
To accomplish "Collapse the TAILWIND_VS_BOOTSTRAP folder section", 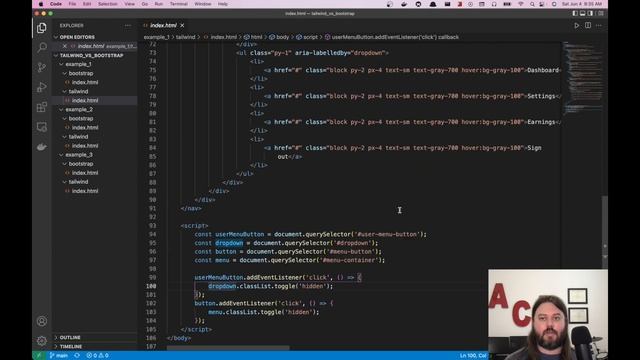I will (x=95, y=55).
